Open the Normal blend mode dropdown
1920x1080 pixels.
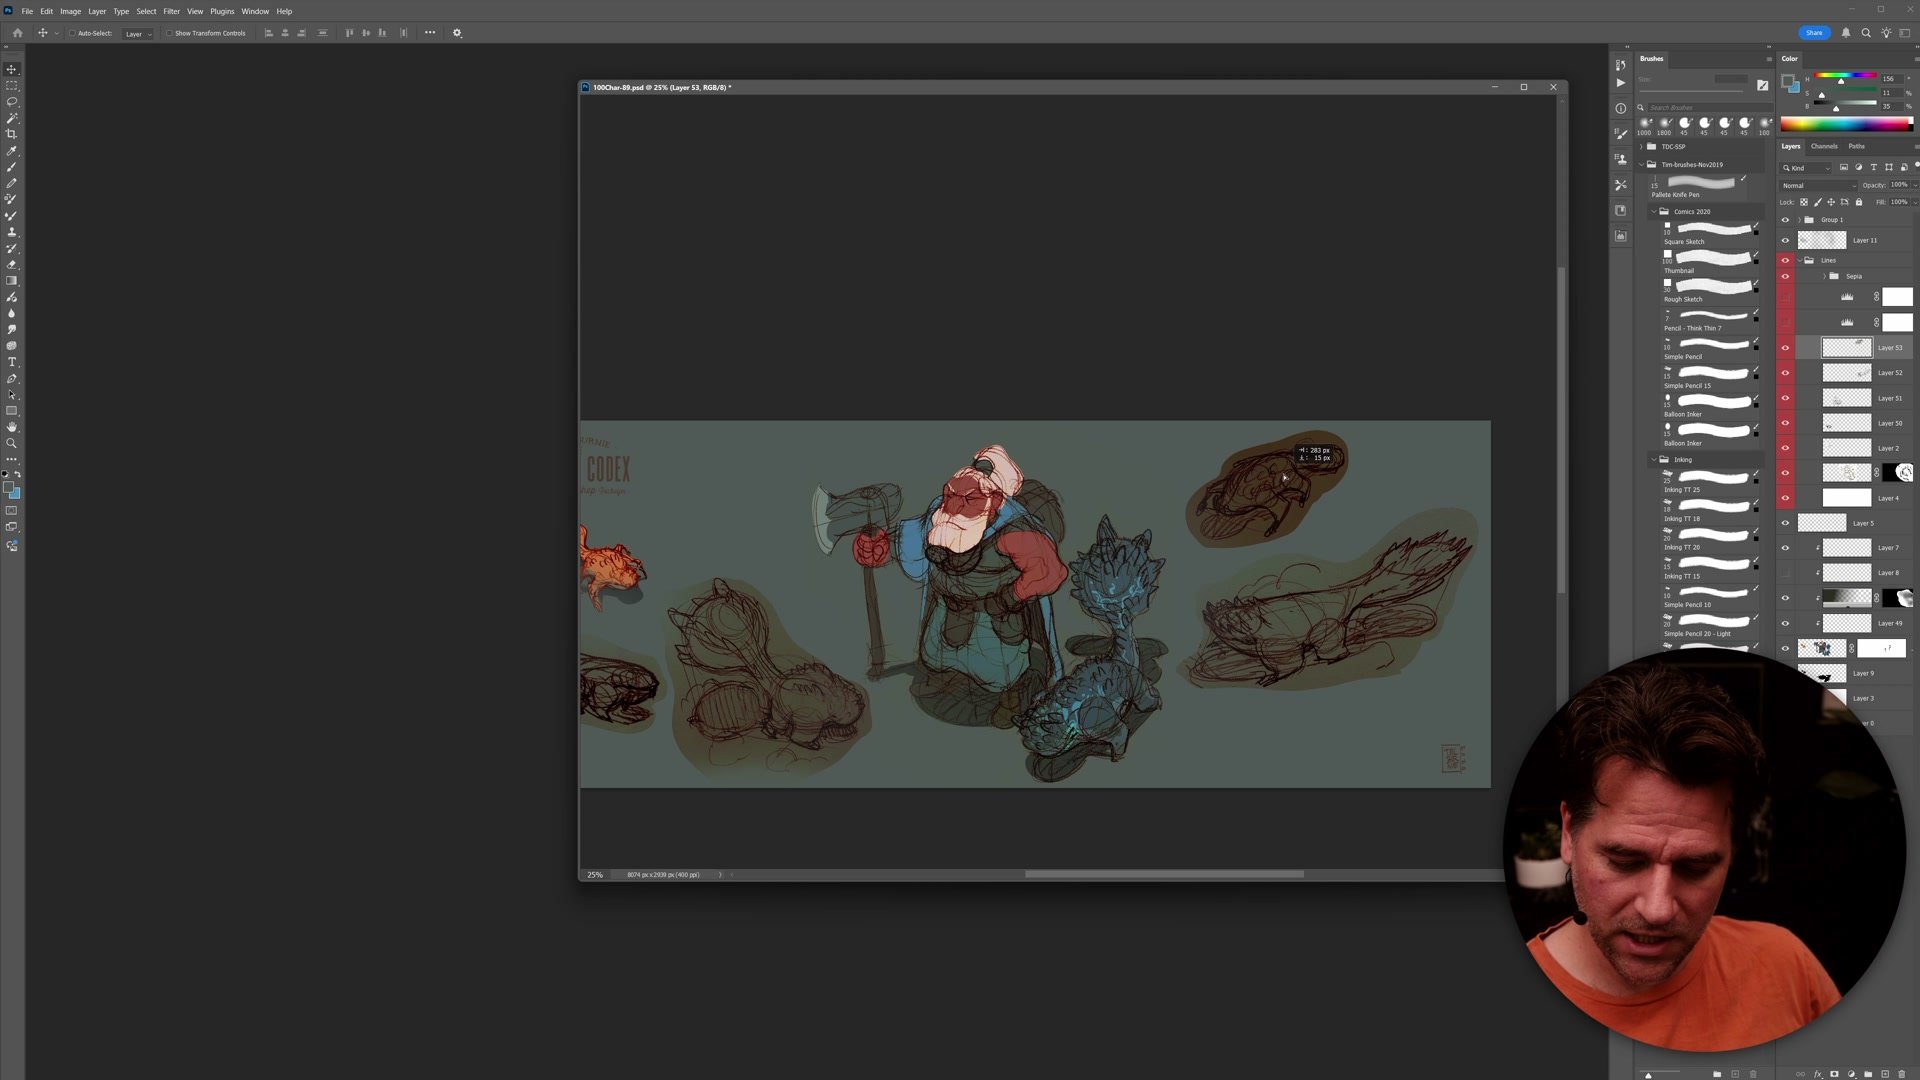[1818, 185]
